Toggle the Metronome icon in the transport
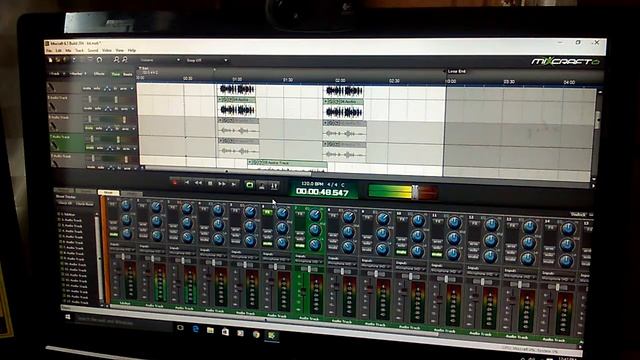 tap(262, 186)
